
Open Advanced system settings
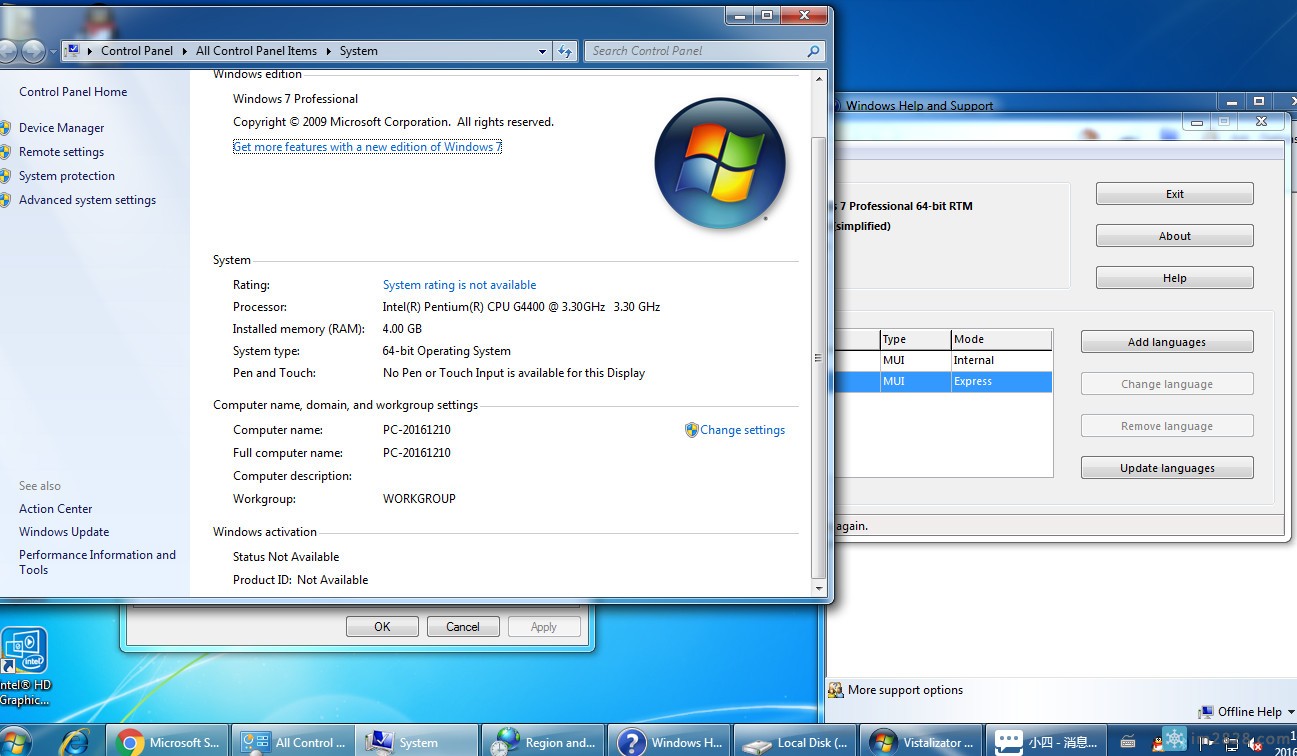(87, 200)
